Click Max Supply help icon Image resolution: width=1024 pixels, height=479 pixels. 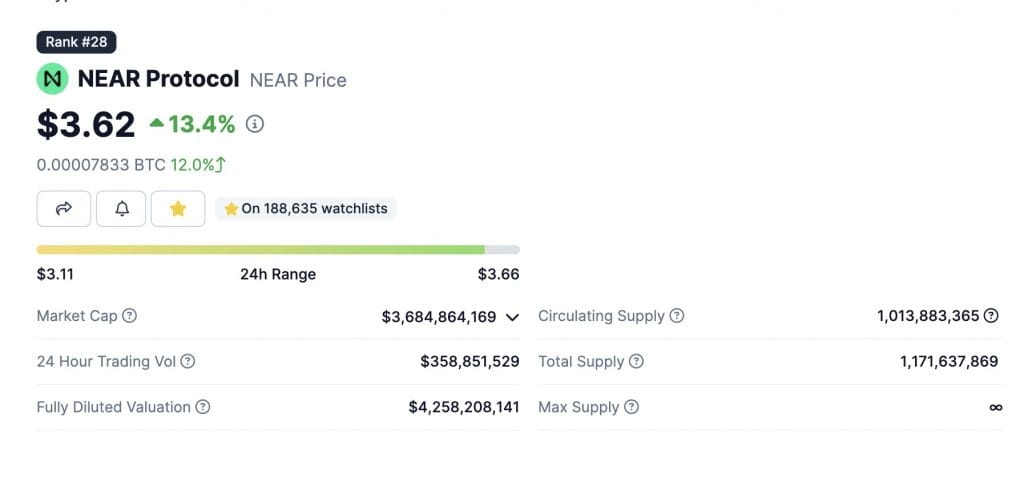(x=631, y=407)
